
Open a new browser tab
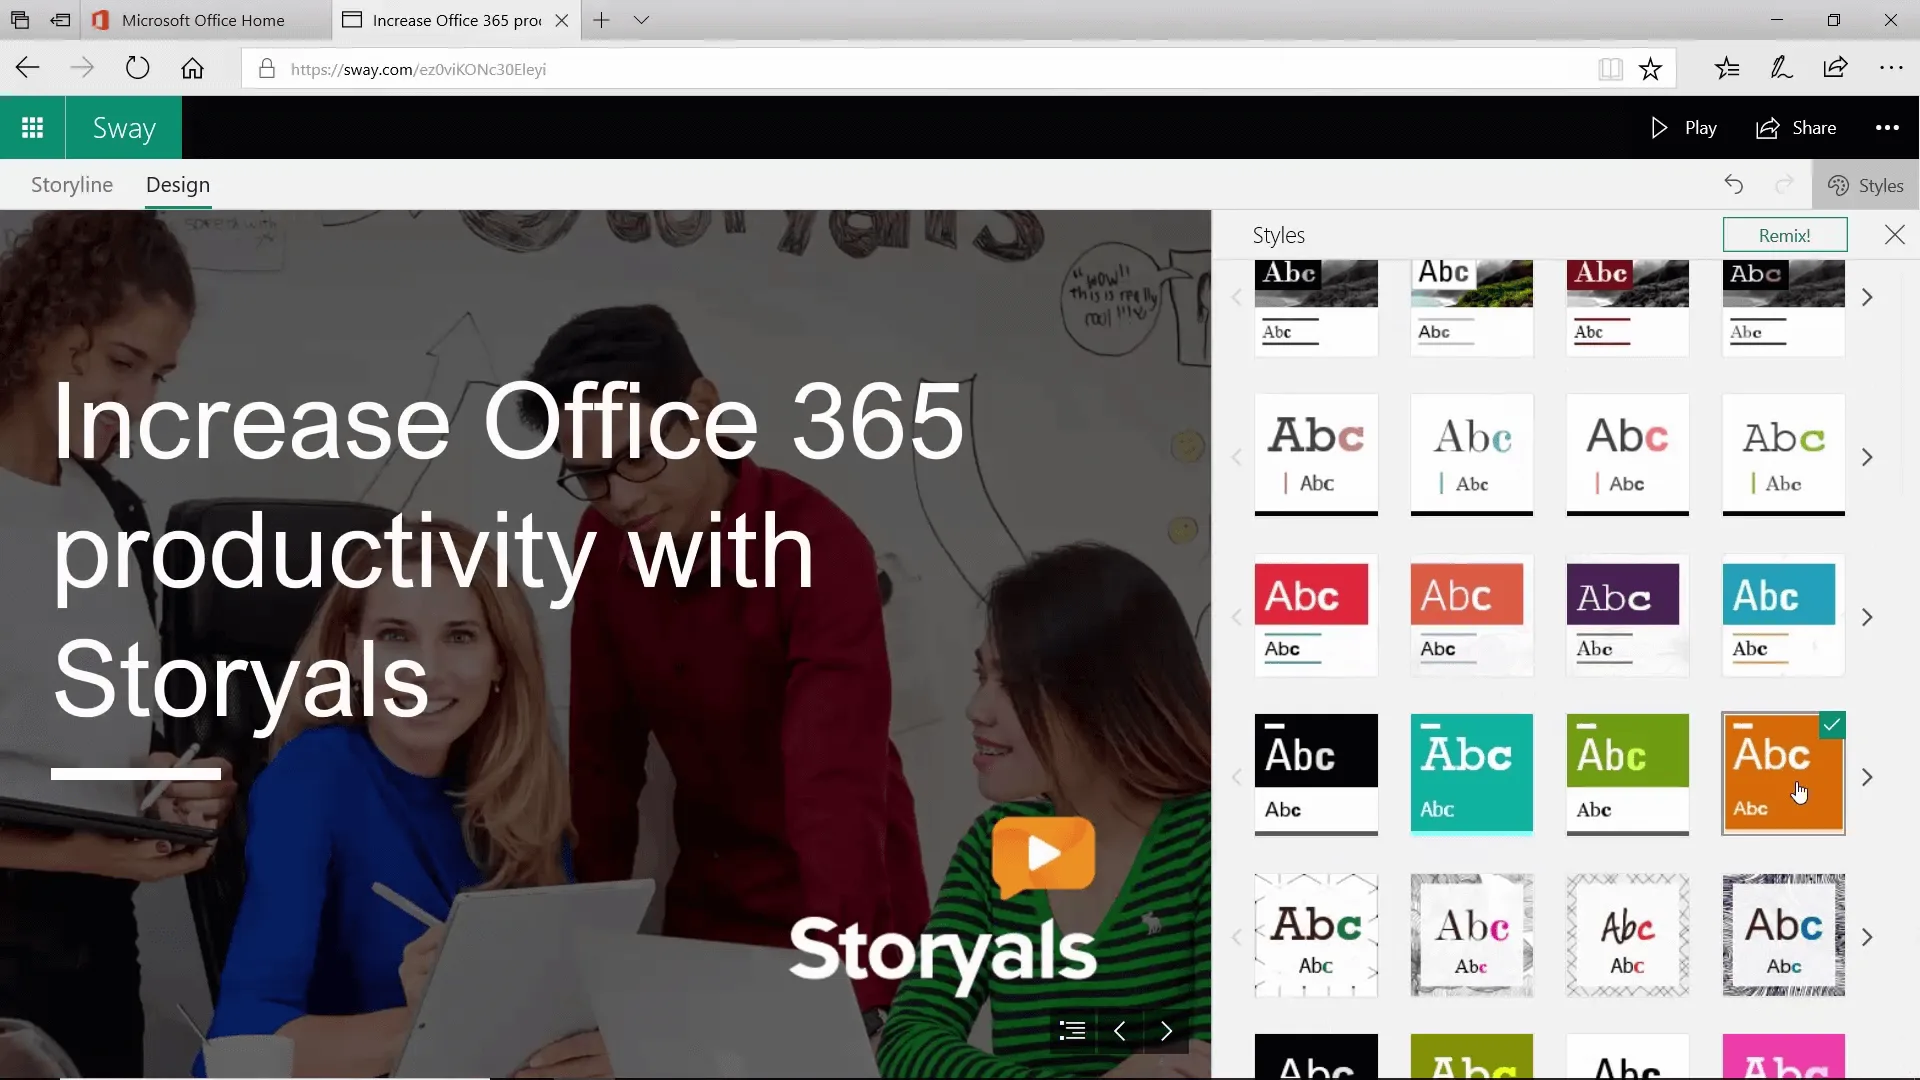point(601,20)
